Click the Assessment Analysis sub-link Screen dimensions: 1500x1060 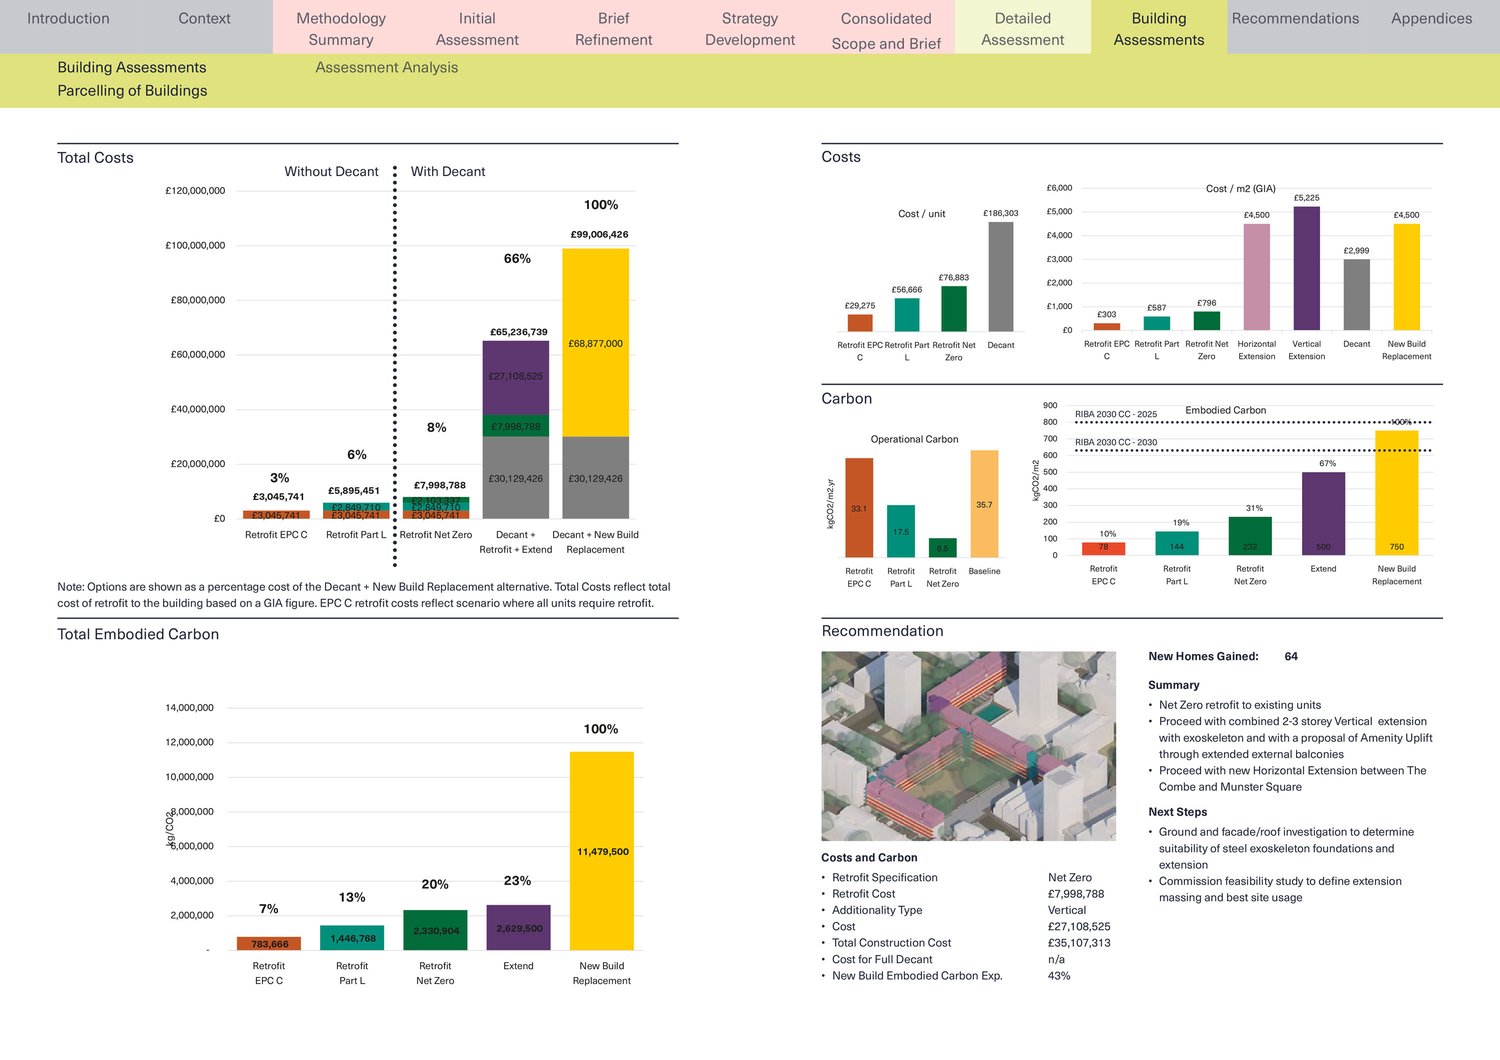(386, 68)
